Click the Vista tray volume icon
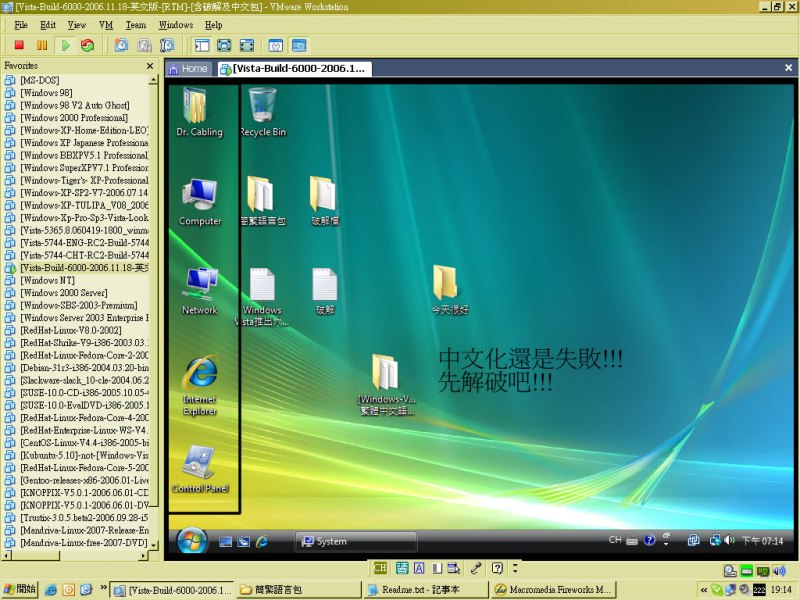 729,540
